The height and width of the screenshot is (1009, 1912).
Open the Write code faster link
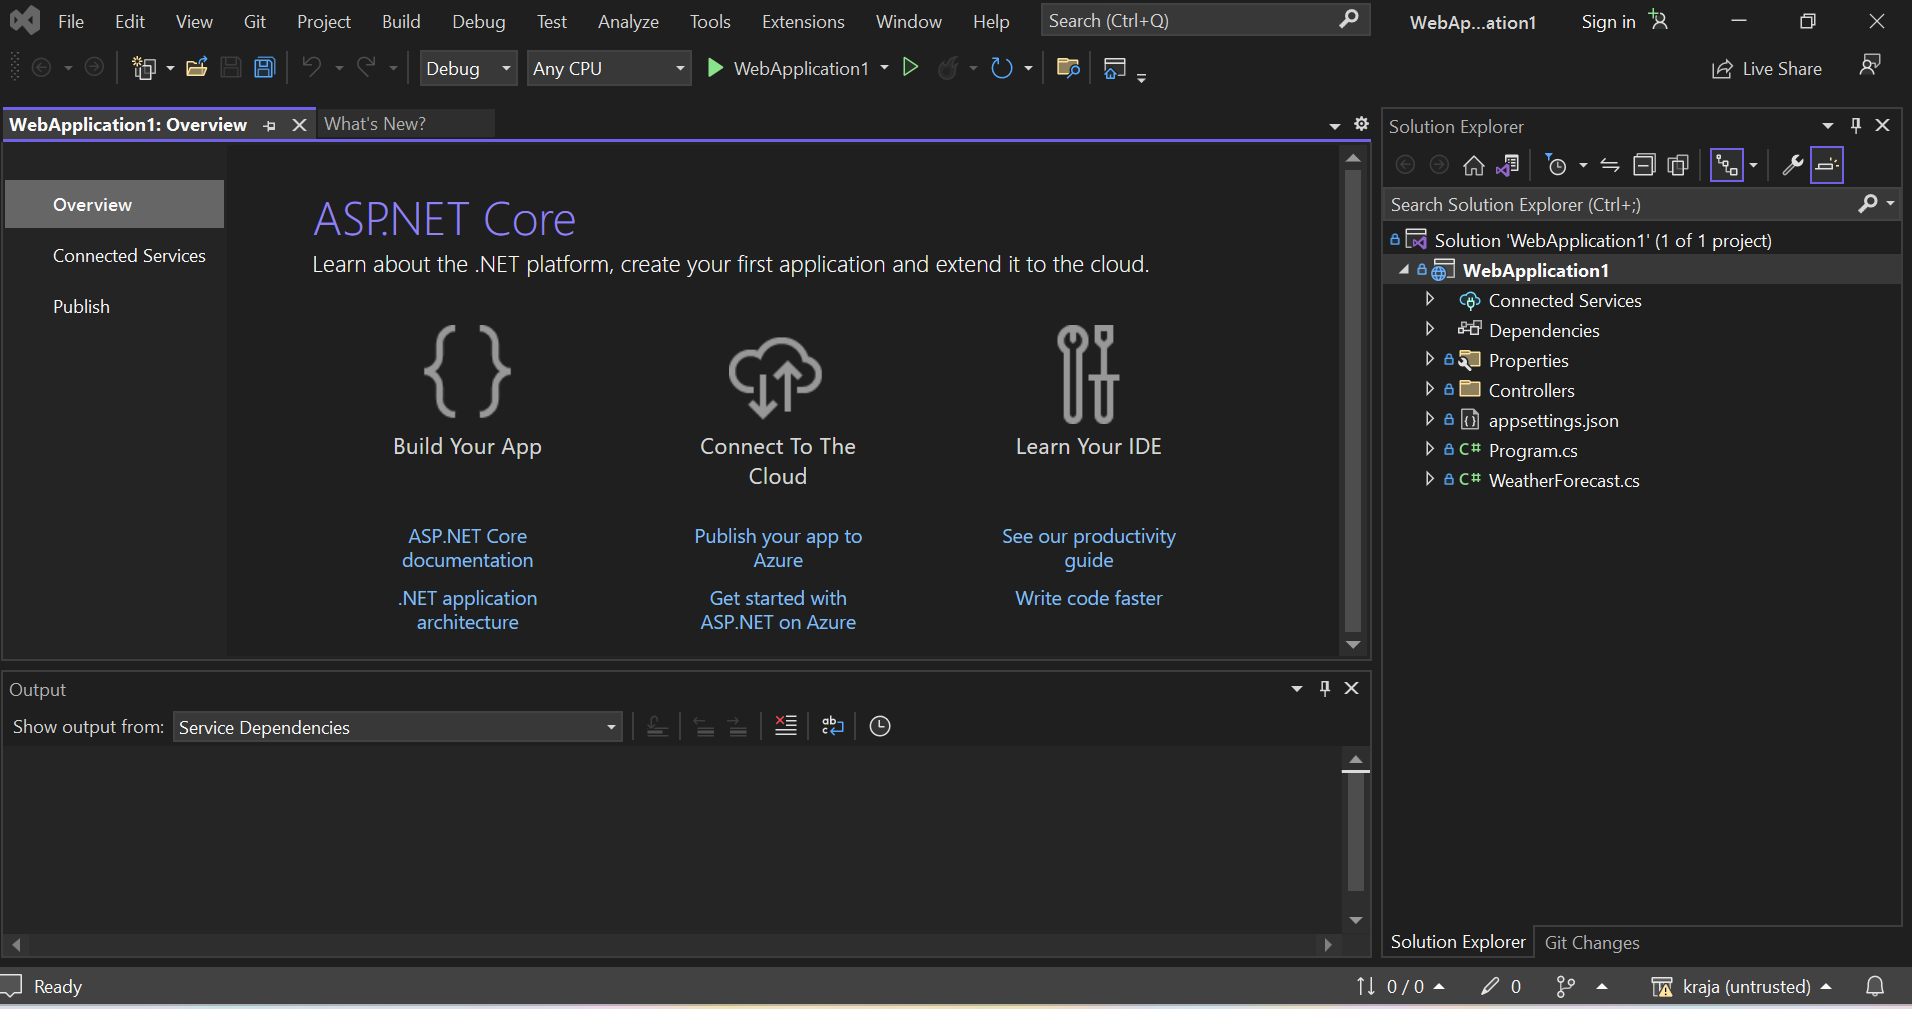coord(1089,598)
